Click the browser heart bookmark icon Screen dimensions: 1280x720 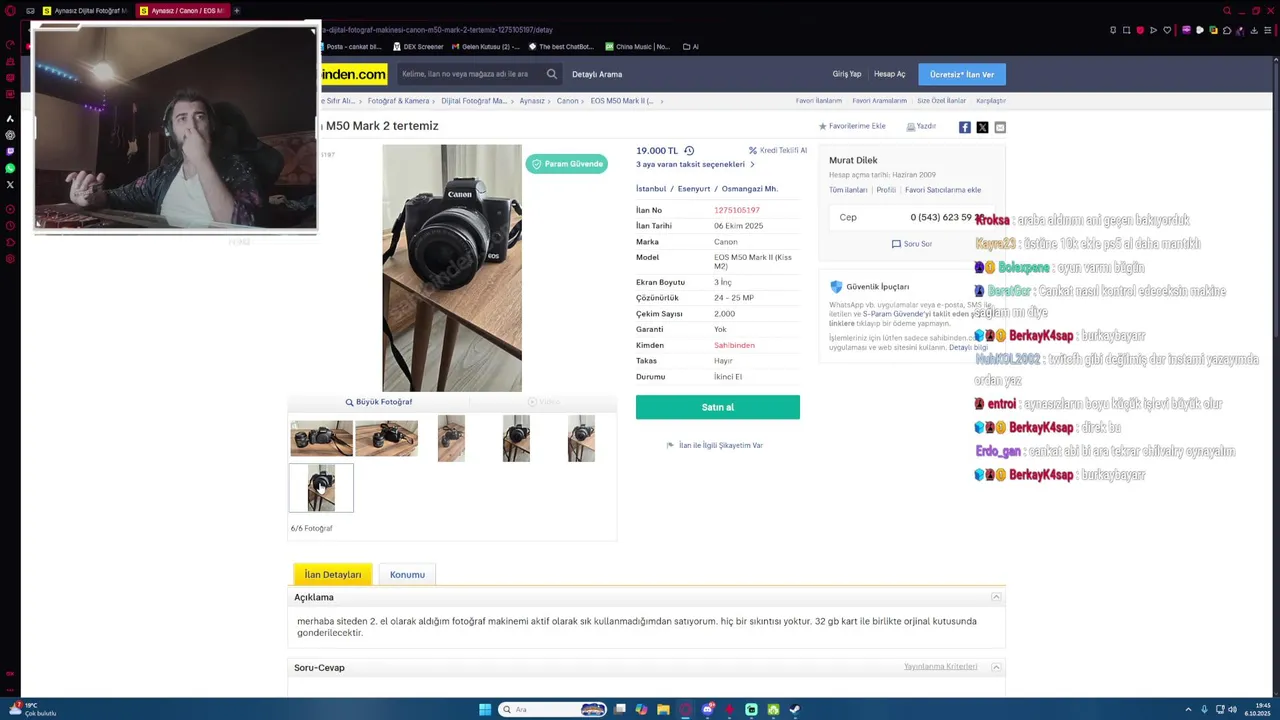click(1166, 30)
